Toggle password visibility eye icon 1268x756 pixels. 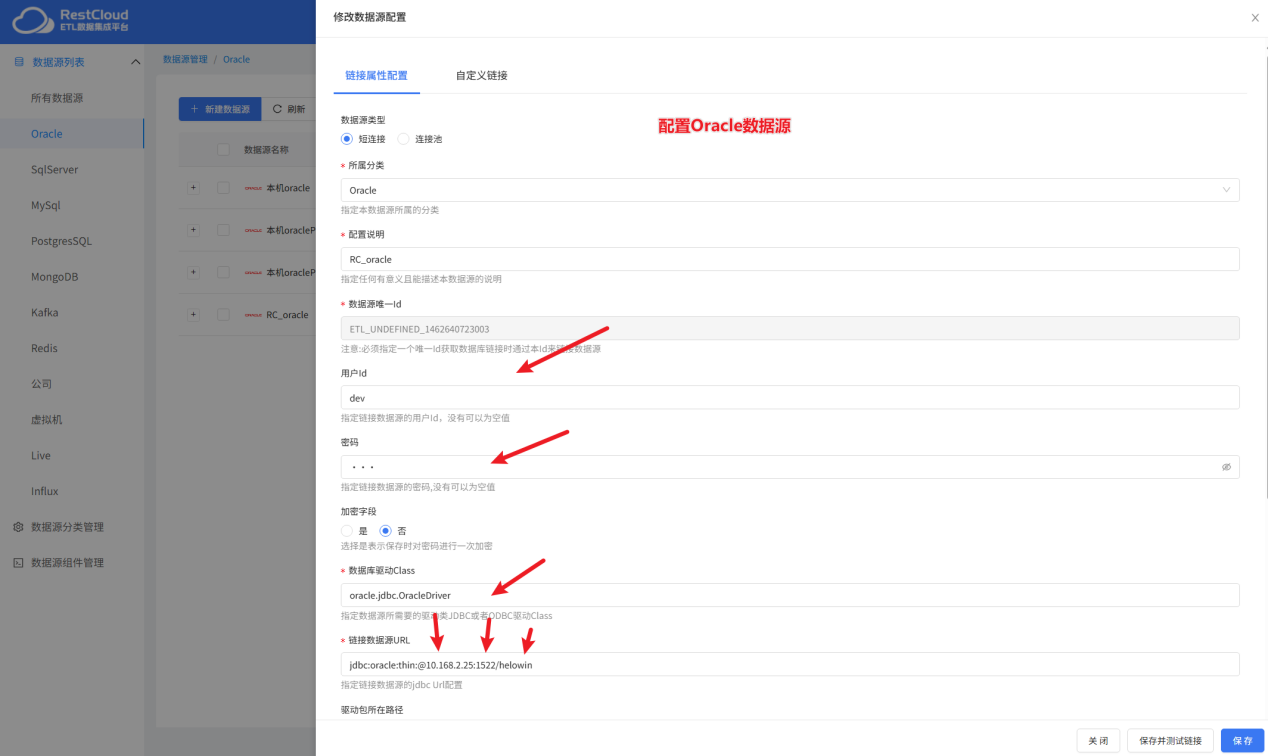(1226, 467)
